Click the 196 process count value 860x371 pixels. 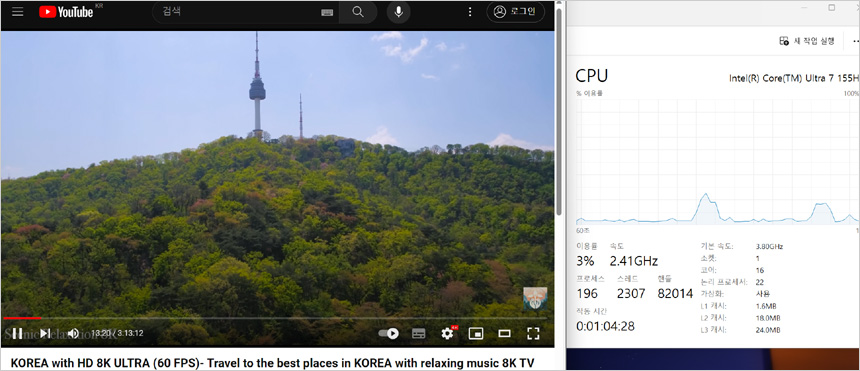587,294
